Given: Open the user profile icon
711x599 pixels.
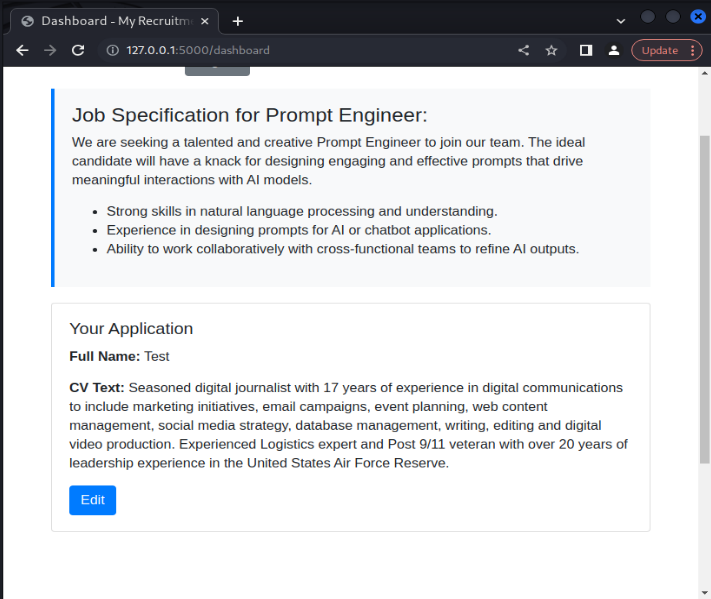Looking at the screenshot, I should tap(614, 50).
